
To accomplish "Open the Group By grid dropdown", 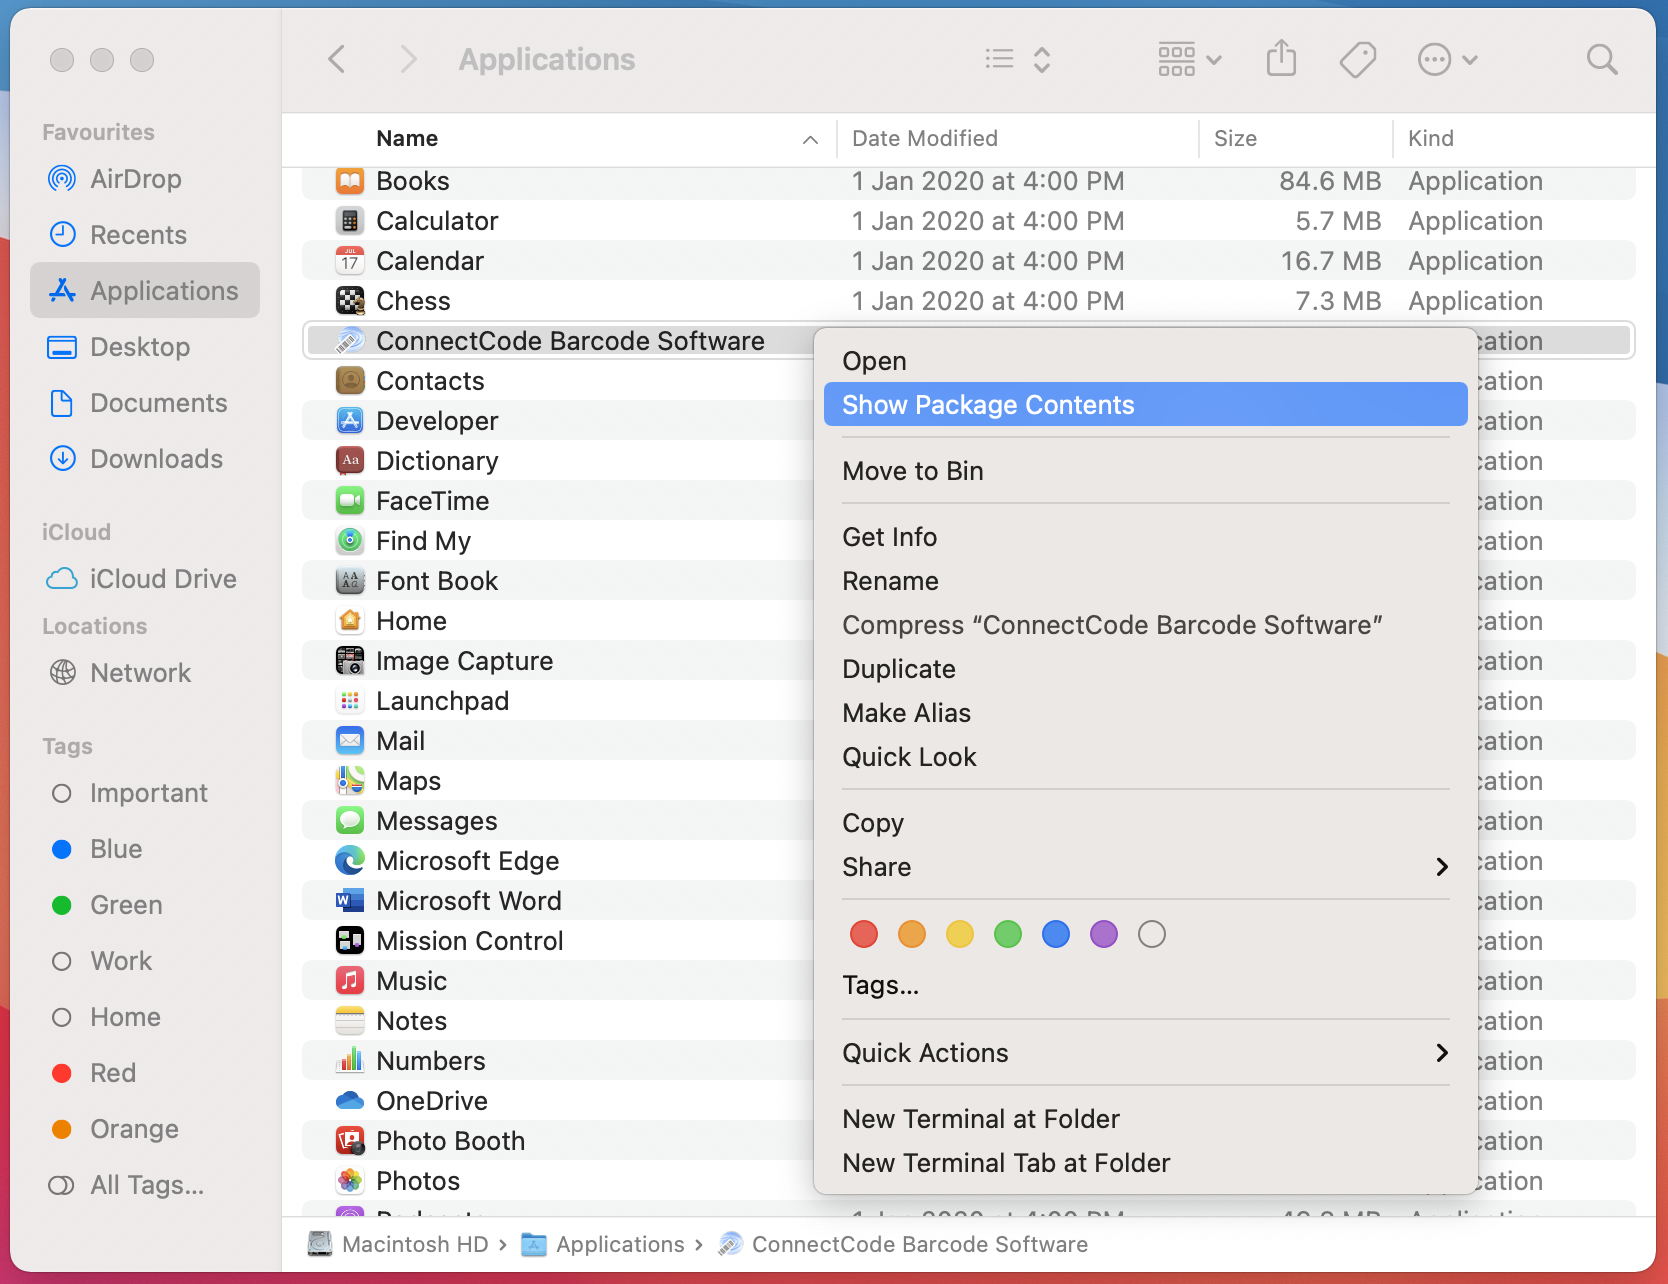I will coord(1190,60).
